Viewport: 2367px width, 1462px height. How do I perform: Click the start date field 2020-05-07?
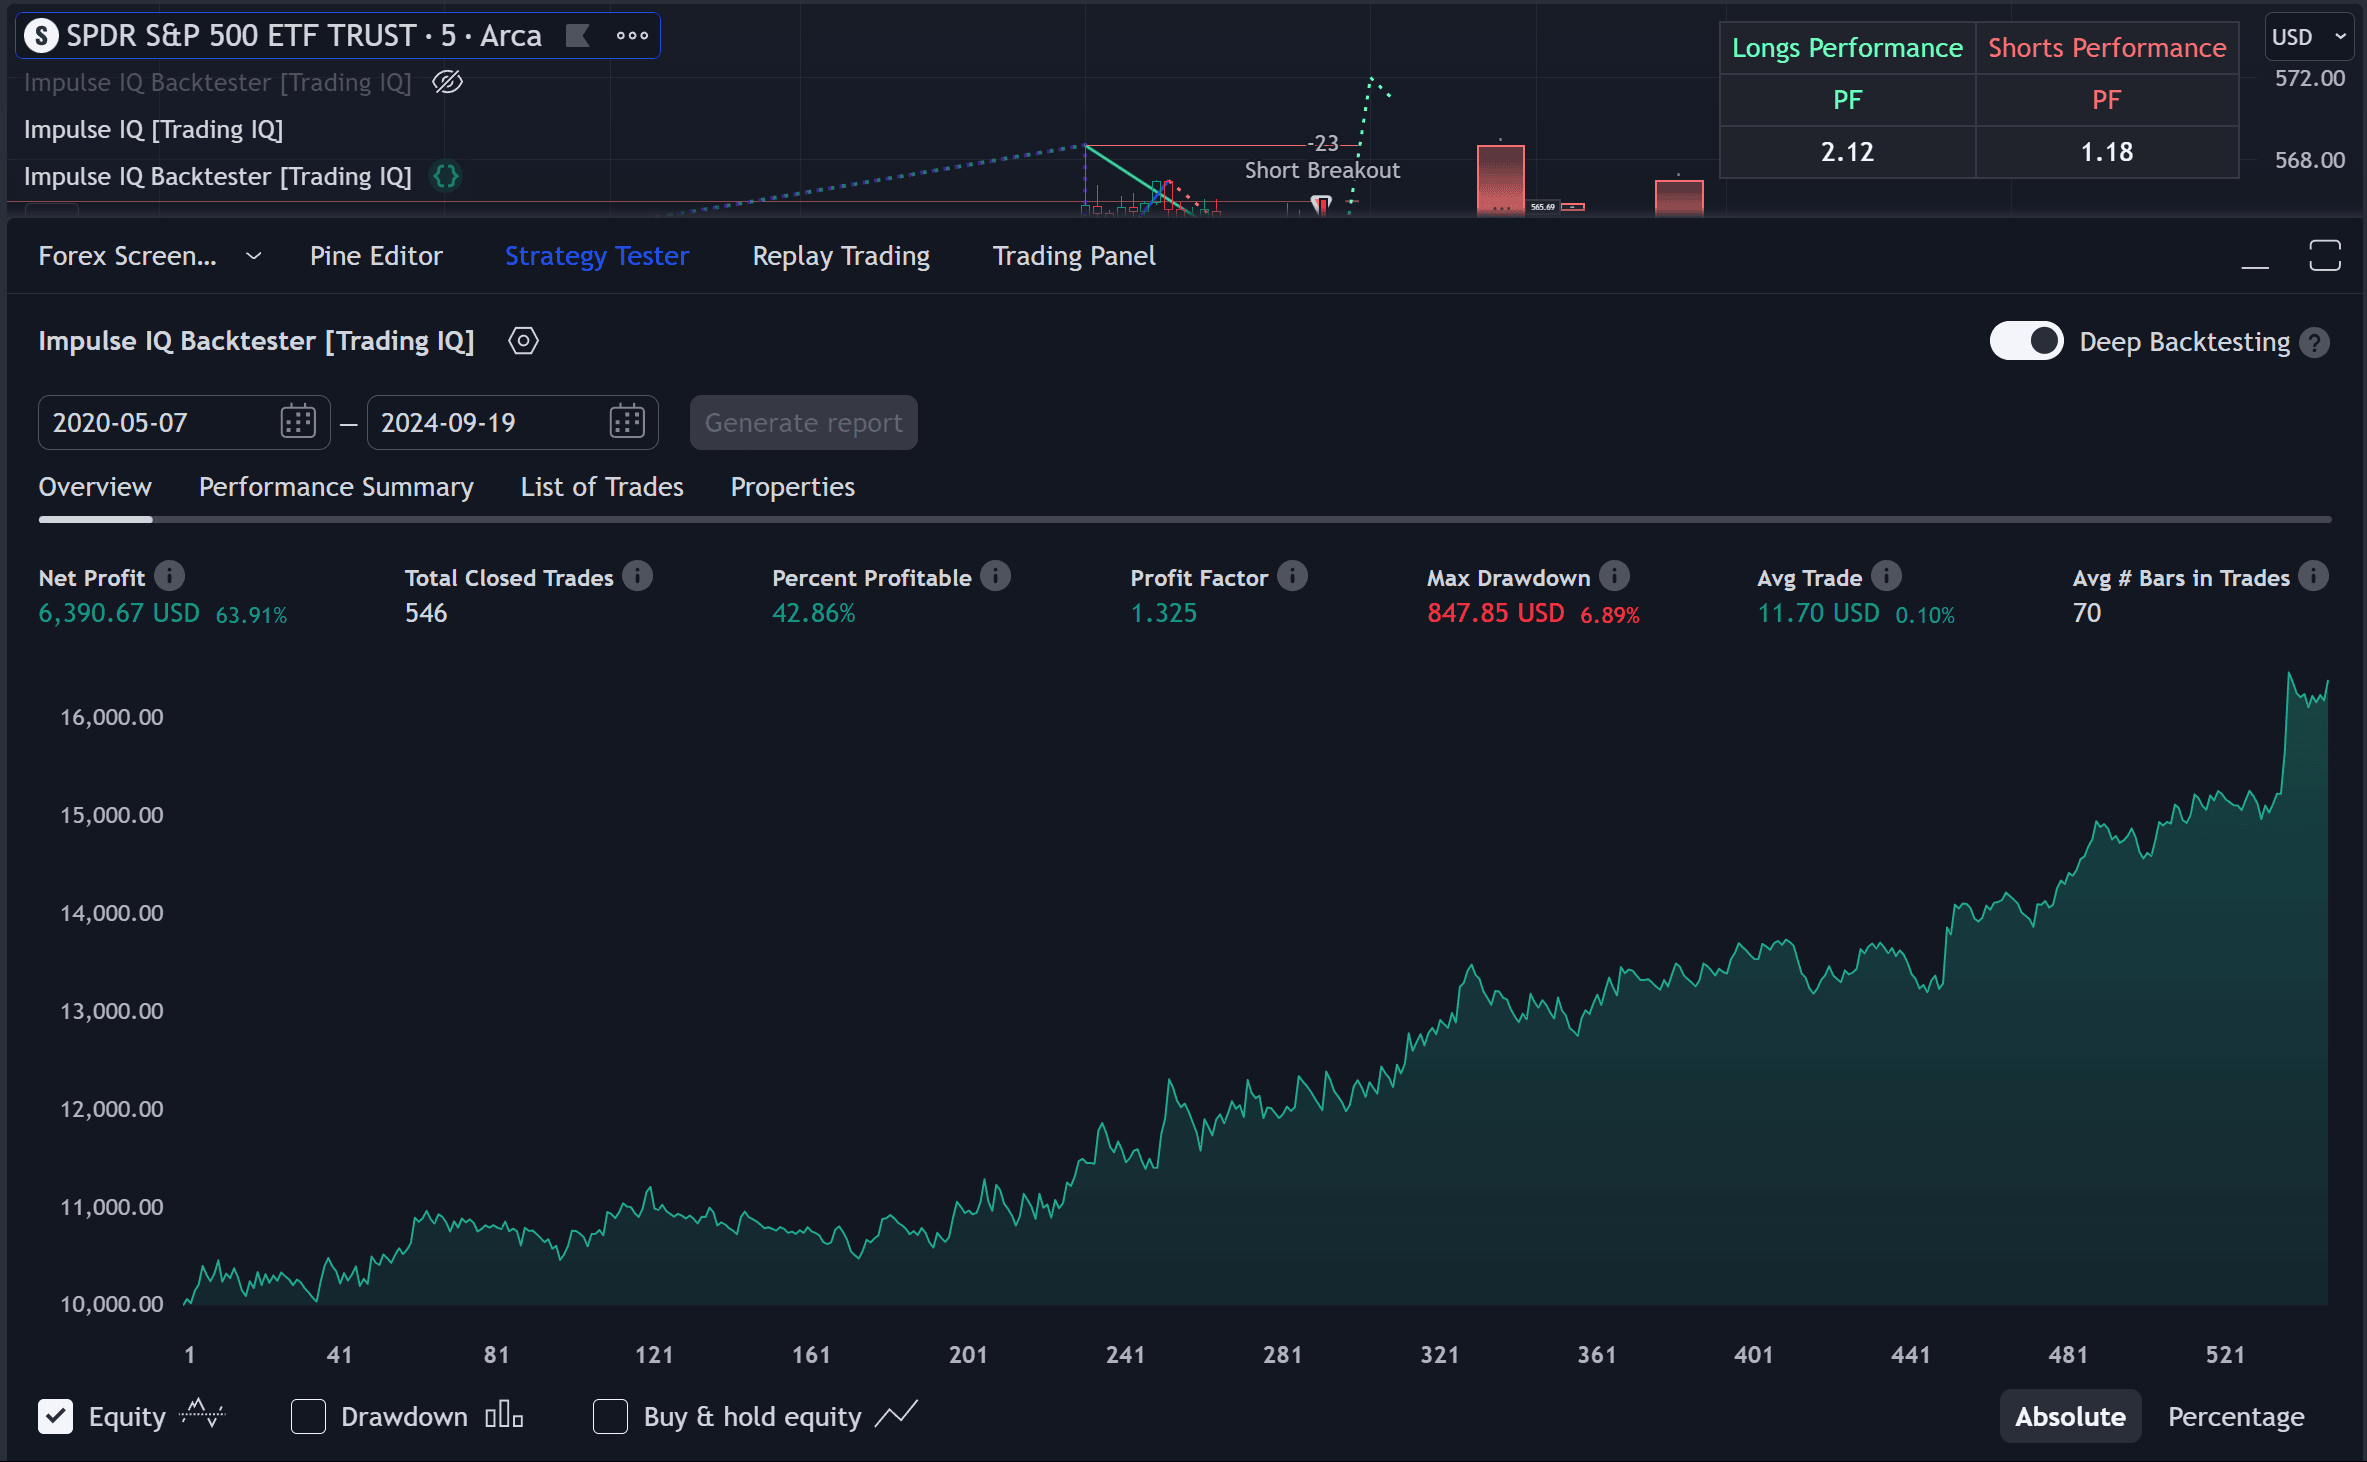click(184, 422)
